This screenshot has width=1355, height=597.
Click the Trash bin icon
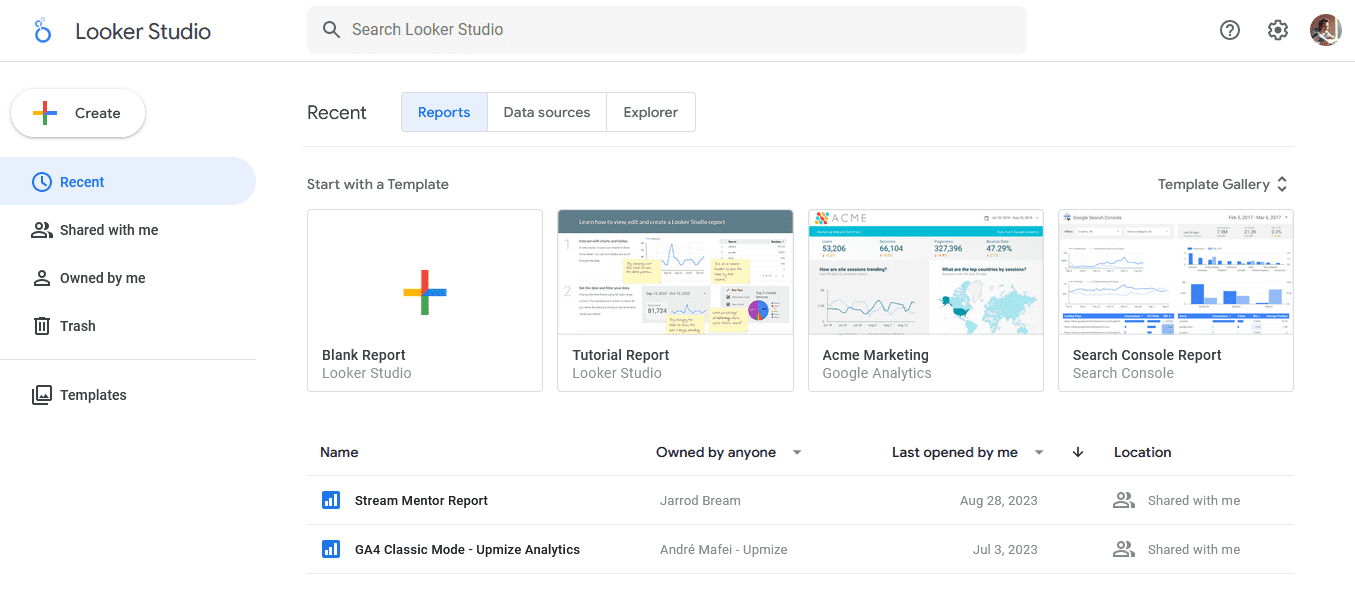coord(42,326)
